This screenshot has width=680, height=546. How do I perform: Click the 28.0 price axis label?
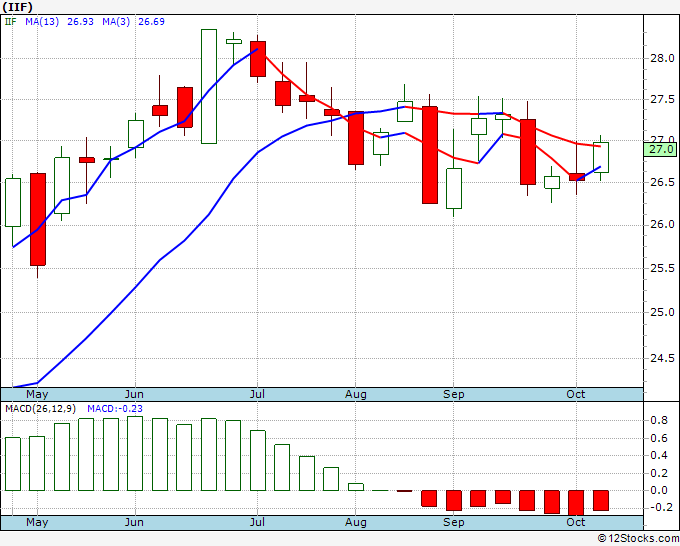(x=662, y=58)
